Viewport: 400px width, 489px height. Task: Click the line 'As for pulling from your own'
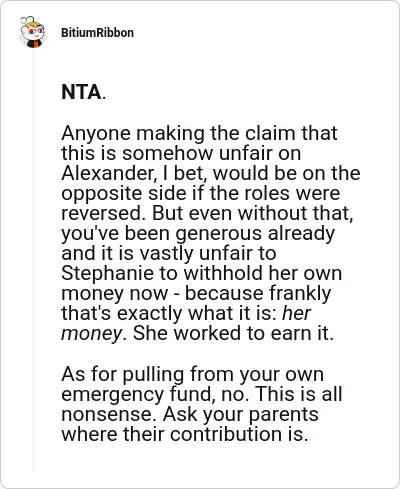point(192,374)
